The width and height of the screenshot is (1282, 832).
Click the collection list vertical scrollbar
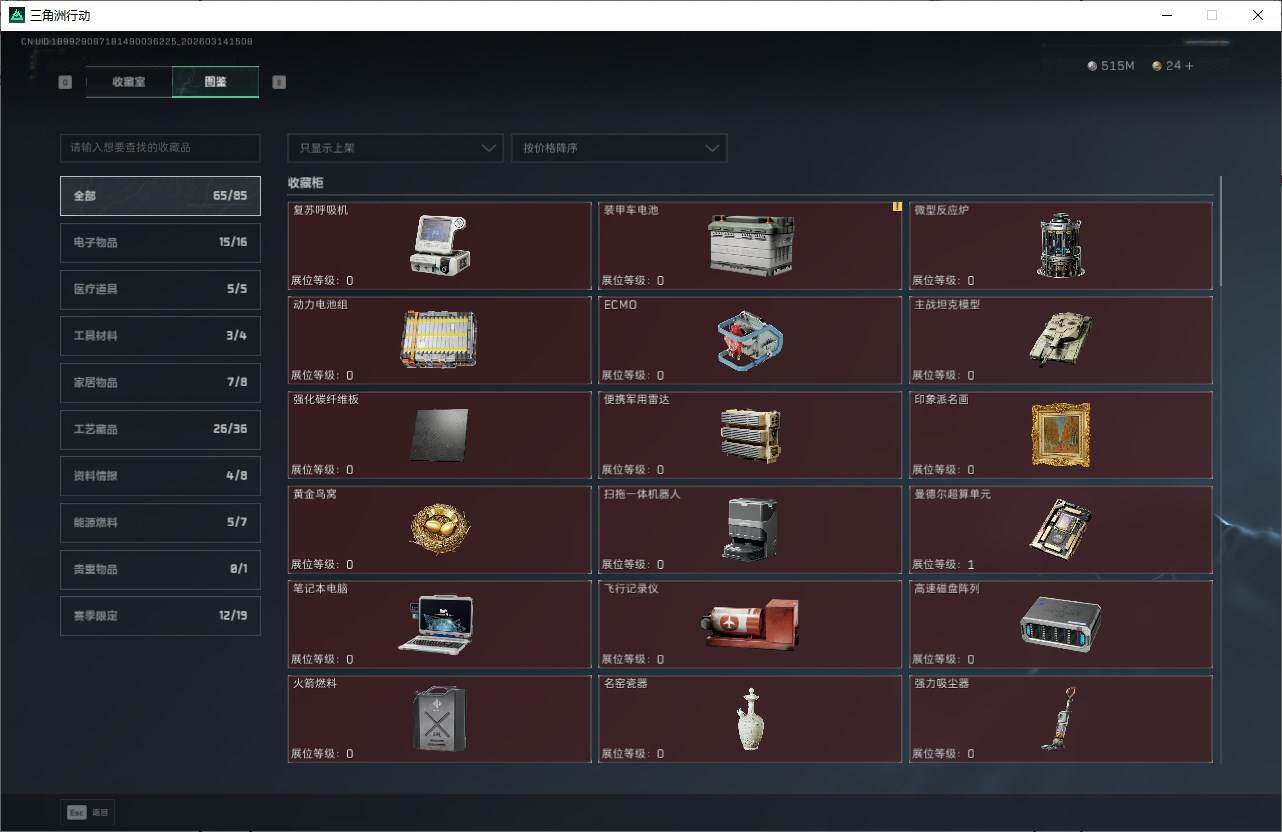pos(1221,232)
